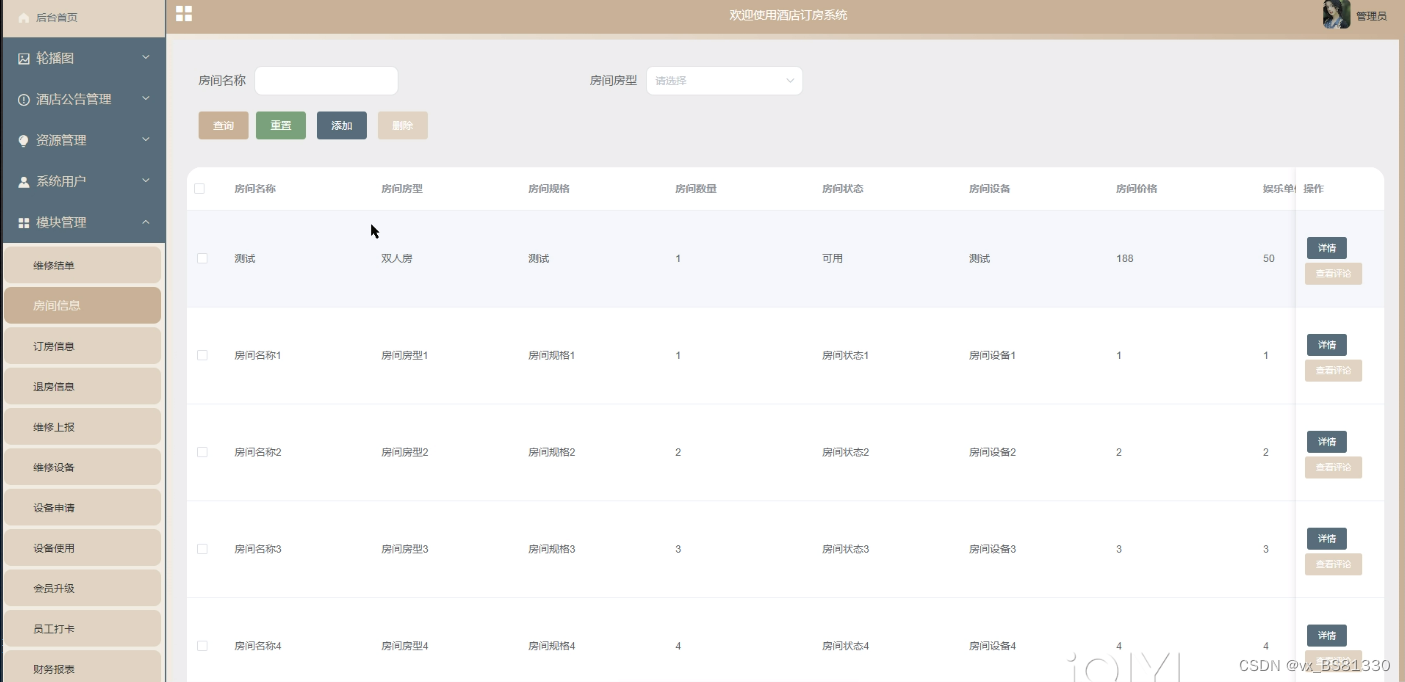1405x682 pixels.
Task: Open 详情 for 房间名称2
Action: (1327, 442)
